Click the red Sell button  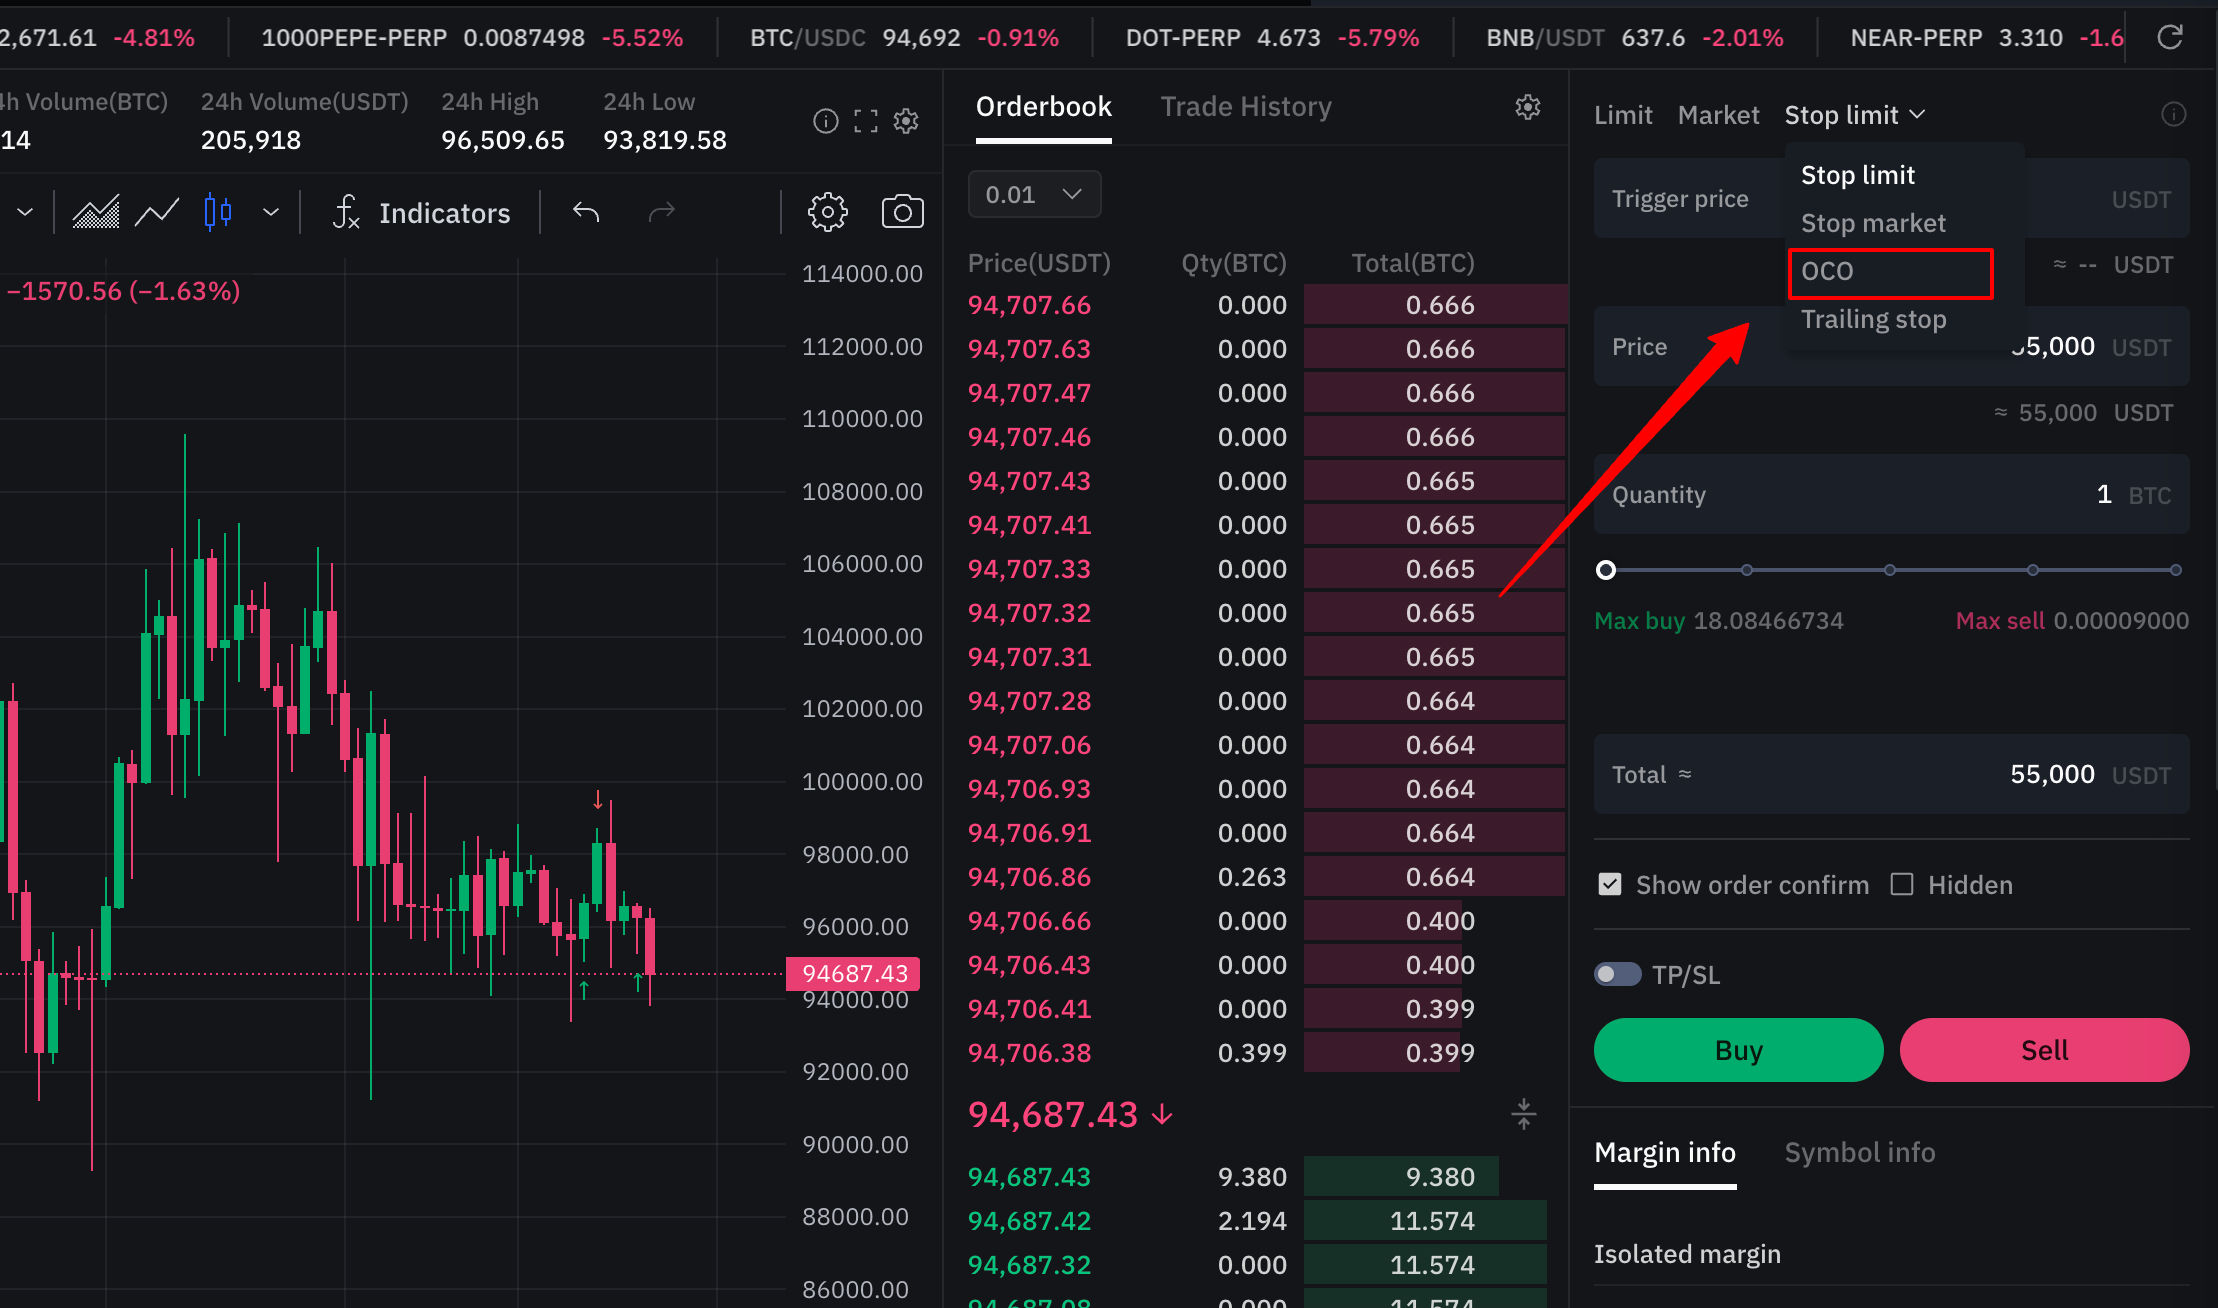coord(2045,1050)
